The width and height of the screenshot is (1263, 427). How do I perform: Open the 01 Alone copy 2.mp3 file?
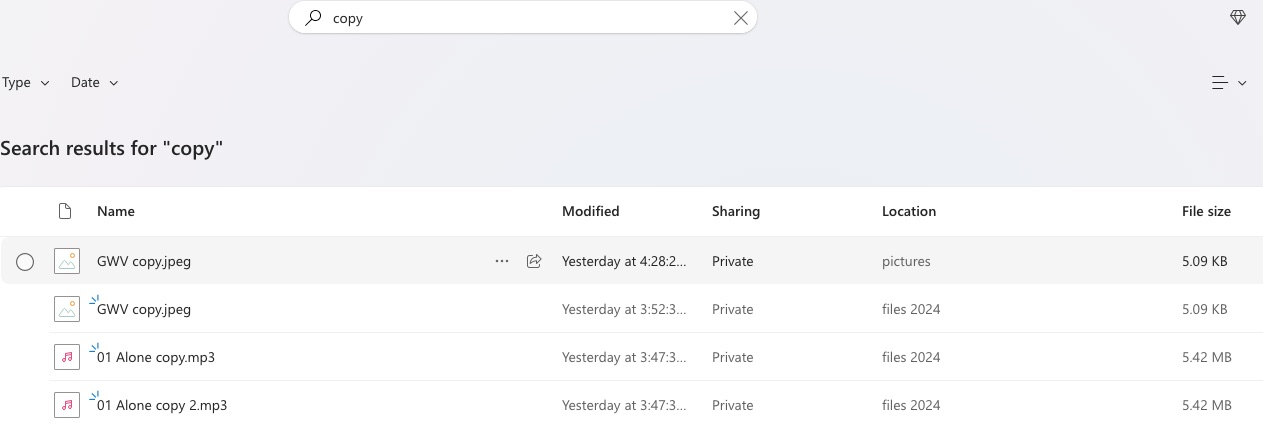click(162, 406)
